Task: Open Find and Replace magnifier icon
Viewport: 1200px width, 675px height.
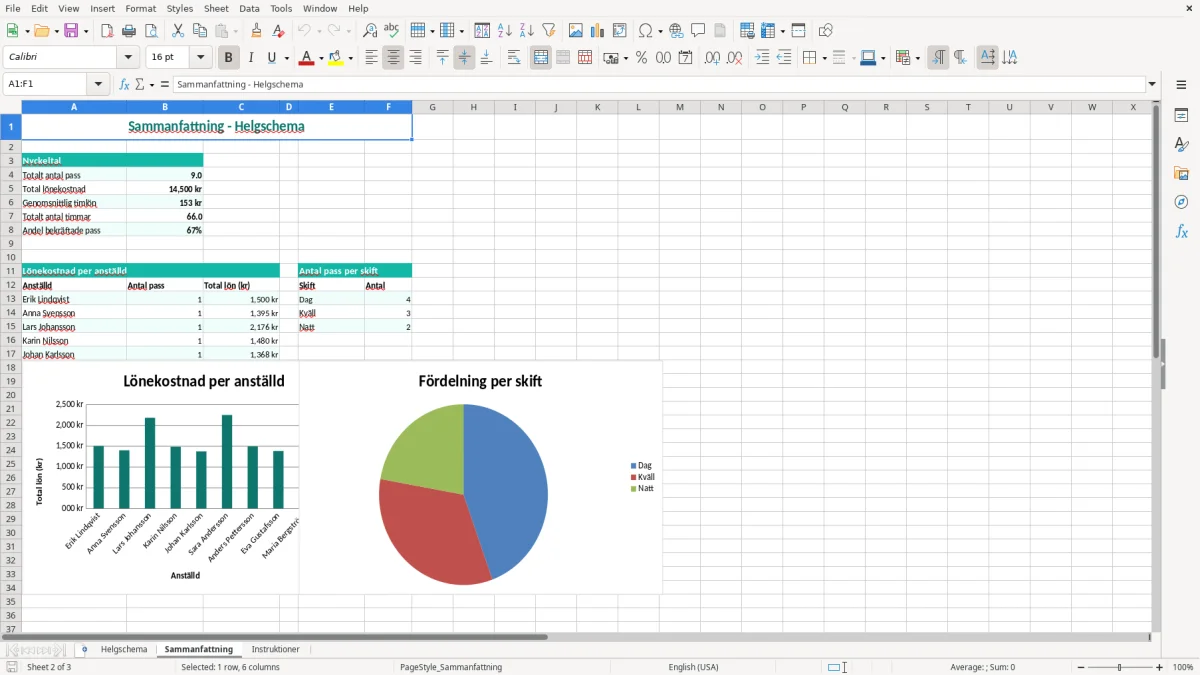Action: pyautogui.click(x=370, y=31)
